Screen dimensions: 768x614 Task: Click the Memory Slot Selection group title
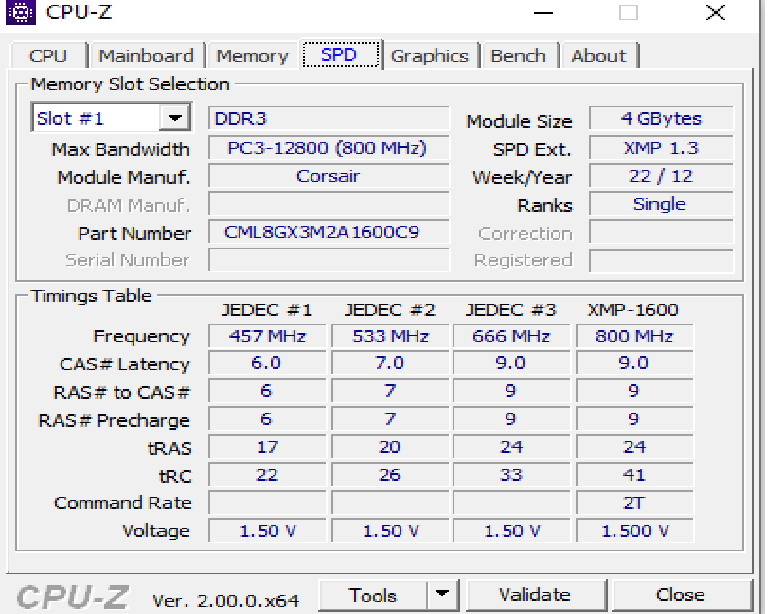pyautogui.click(x=130, y=84)
